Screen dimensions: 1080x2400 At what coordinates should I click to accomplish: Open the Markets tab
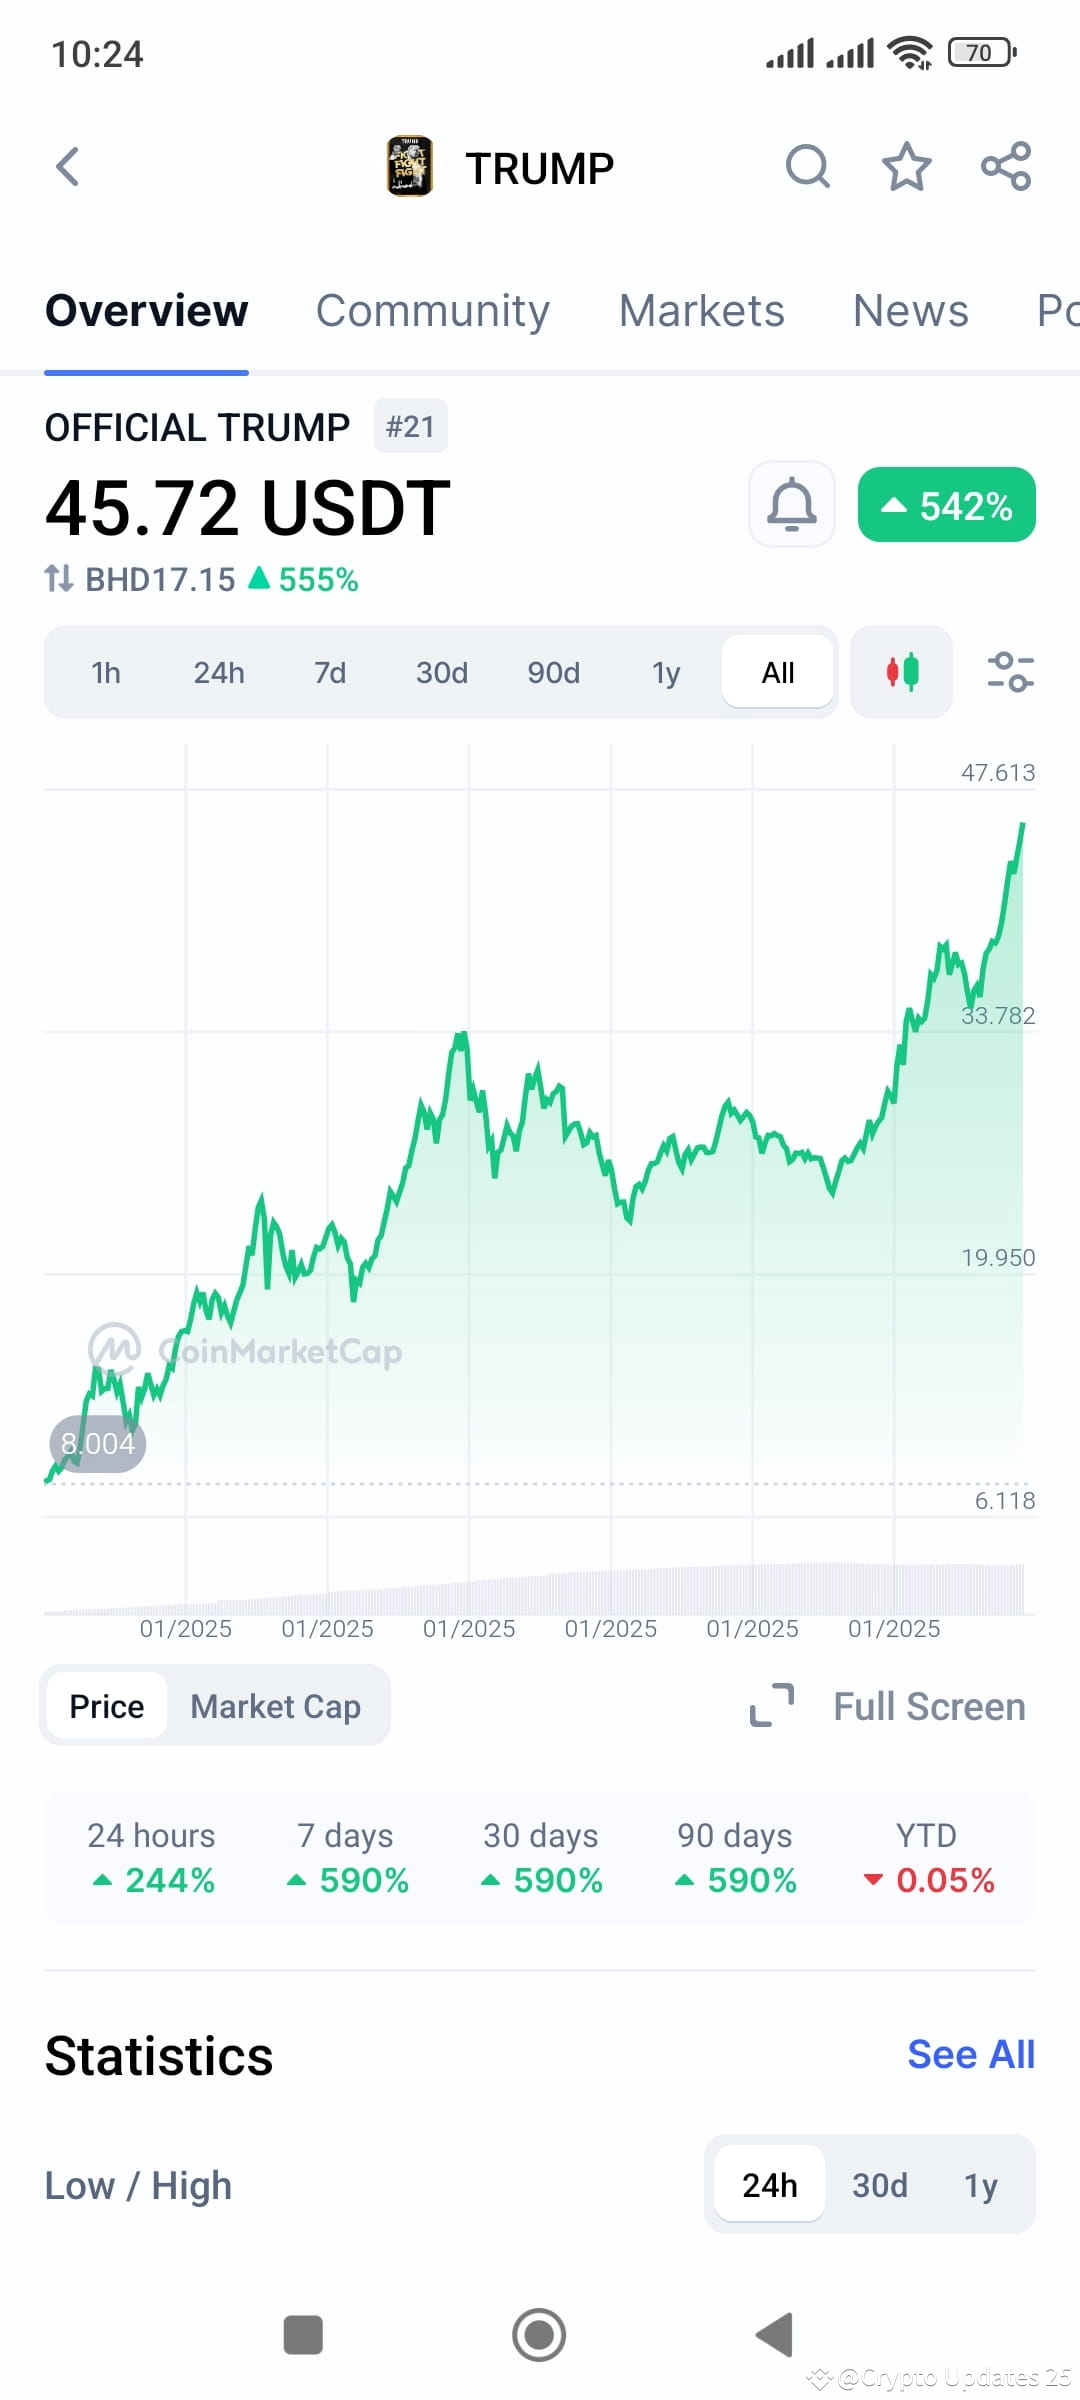tap(702, 311)
